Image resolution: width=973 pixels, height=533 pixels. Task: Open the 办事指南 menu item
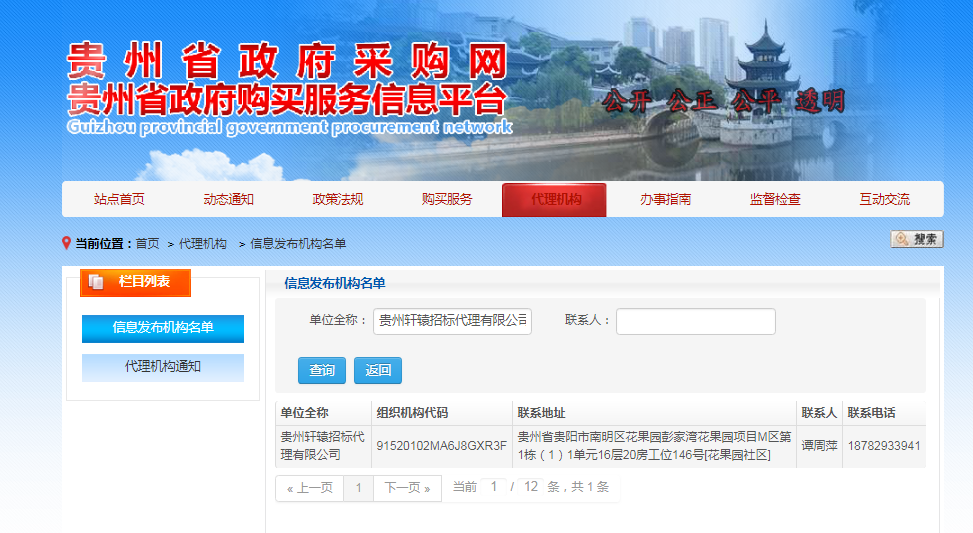[x=665, y=199]
